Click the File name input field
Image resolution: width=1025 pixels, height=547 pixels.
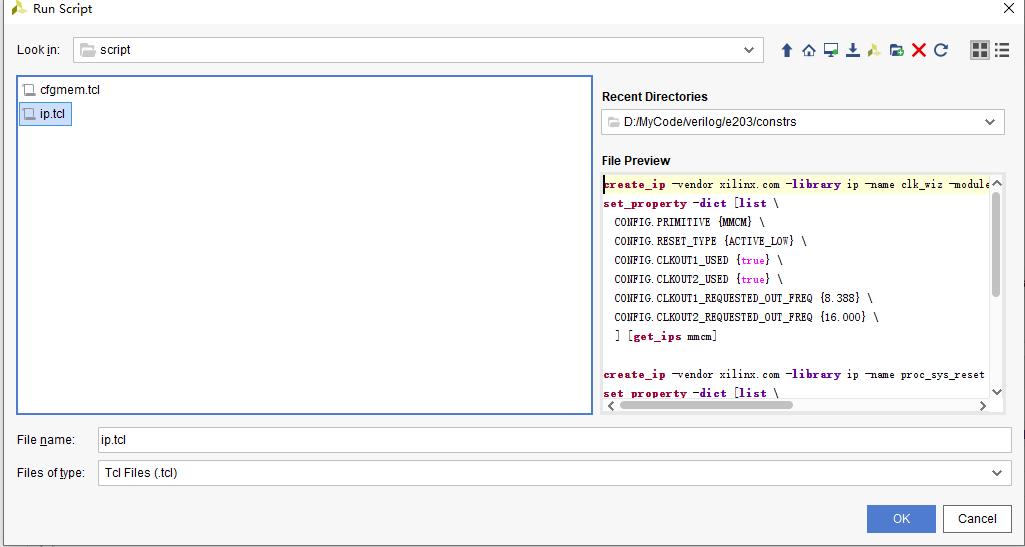click(554, 440)
